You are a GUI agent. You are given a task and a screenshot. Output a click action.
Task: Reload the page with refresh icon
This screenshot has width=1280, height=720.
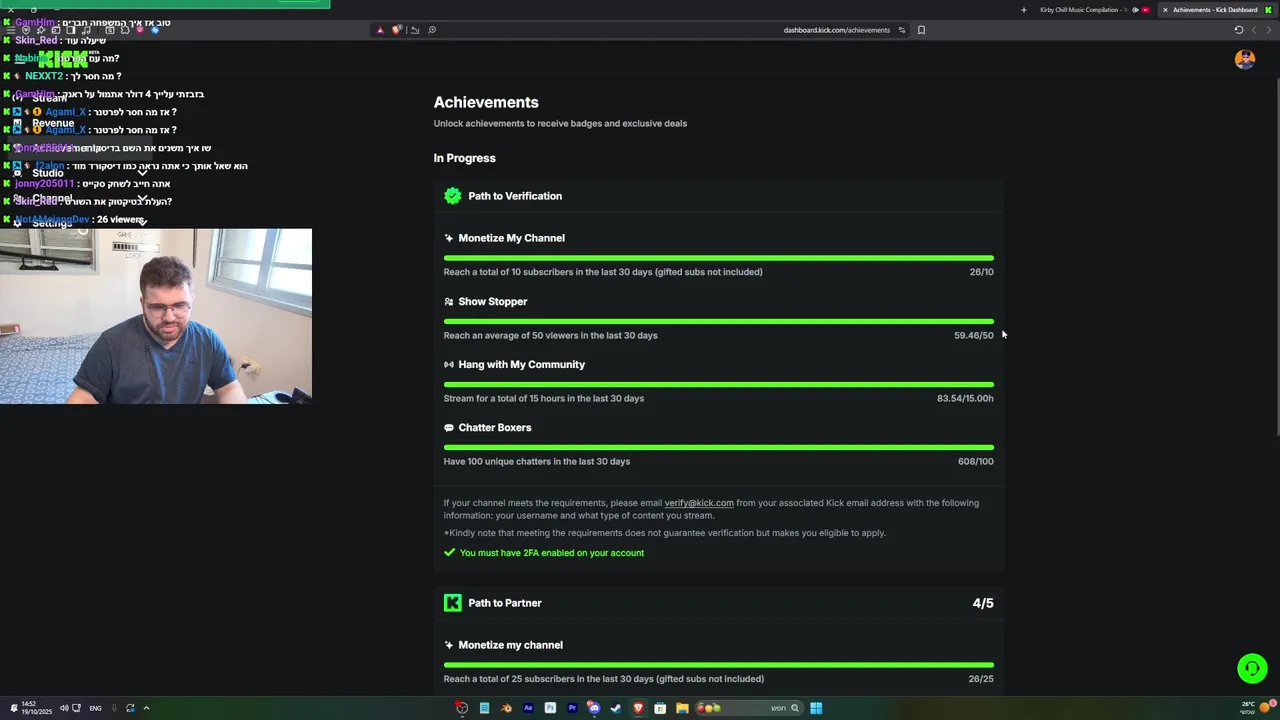[x=1239, y=30]
